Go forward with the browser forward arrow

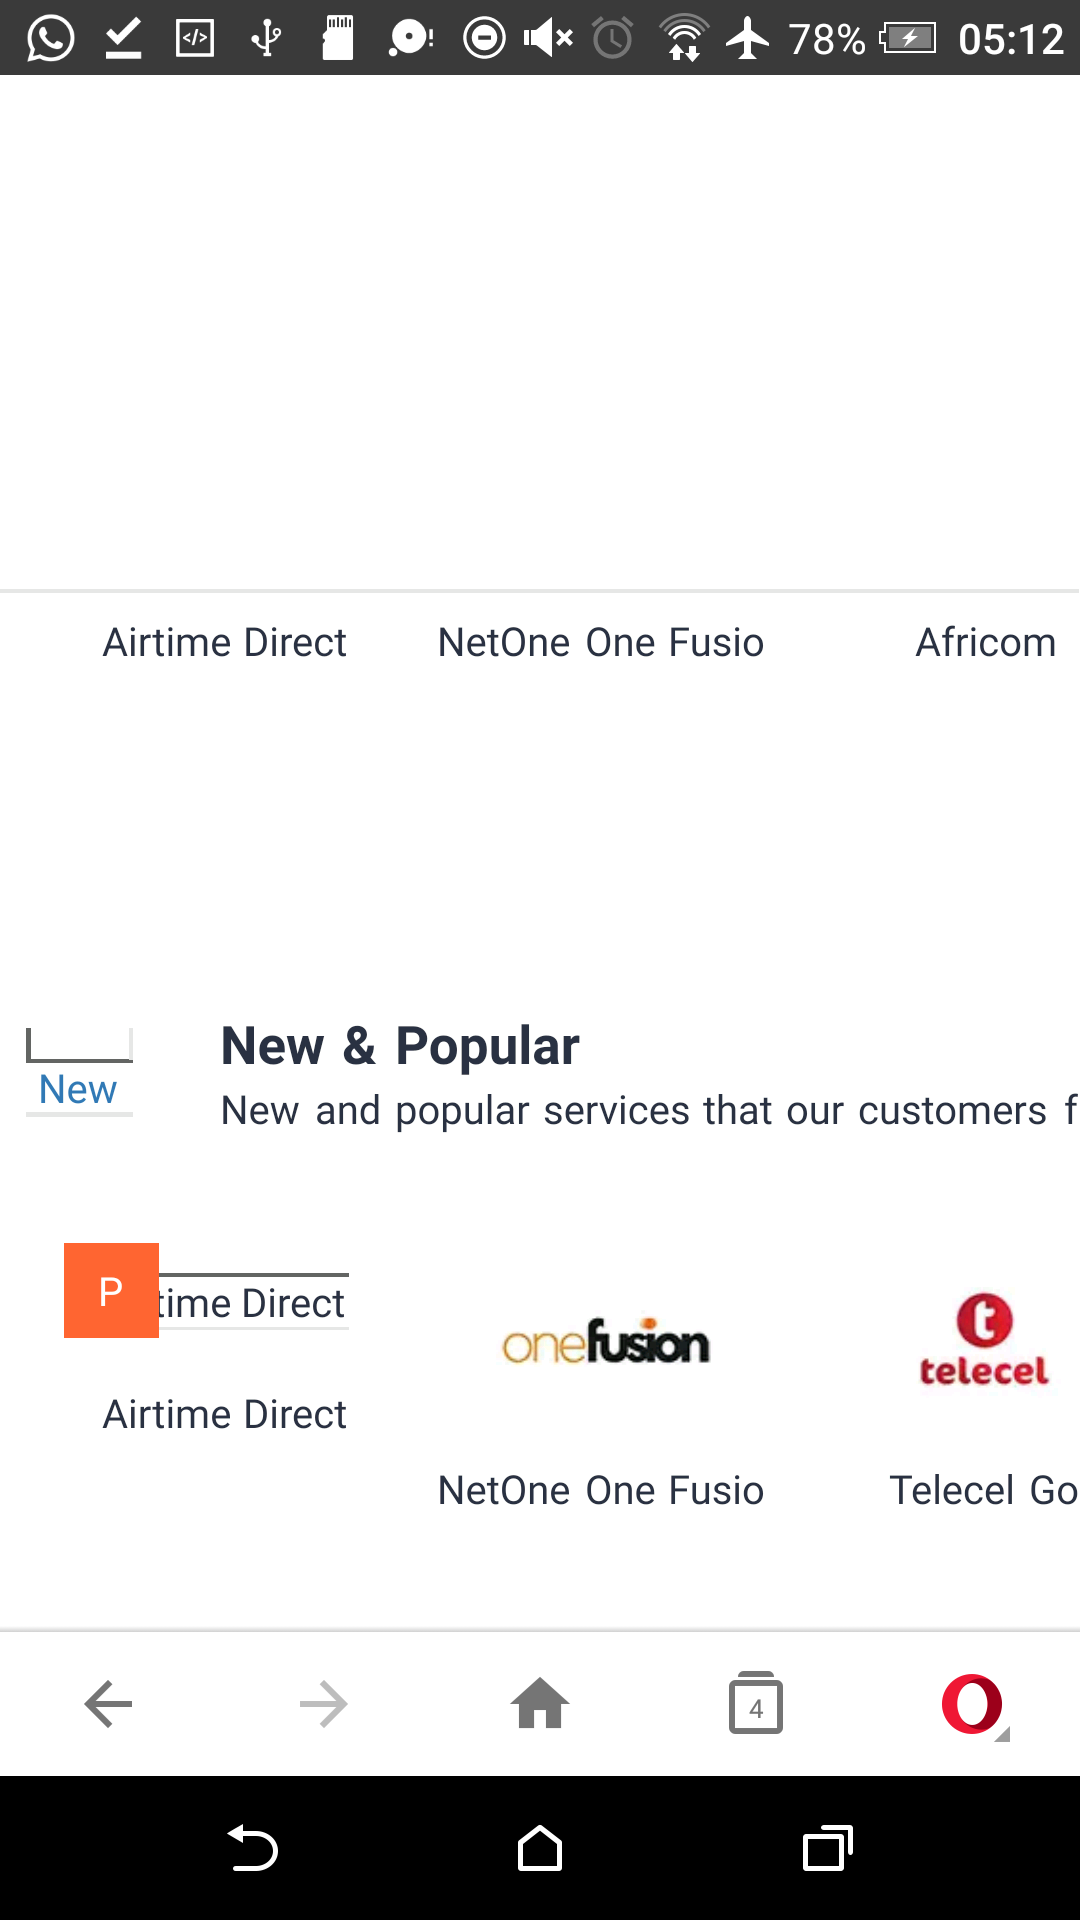click(324, 1704)
